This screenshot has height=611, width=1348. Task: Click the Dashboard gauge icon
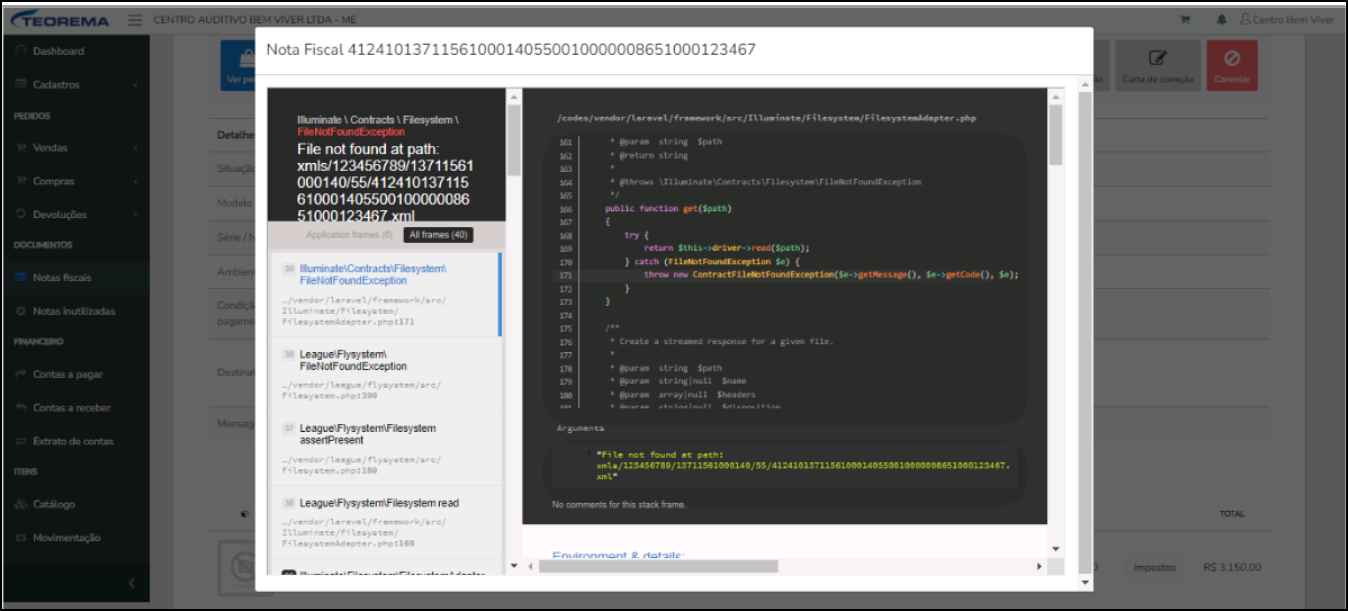click(x=21, y=51)
